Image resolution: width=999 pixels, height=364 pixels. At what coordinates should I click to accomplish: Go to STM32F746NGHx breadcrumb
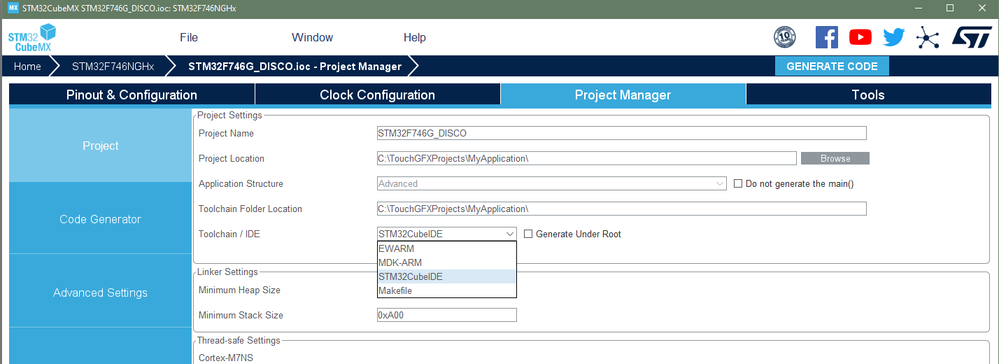point(113,66)
